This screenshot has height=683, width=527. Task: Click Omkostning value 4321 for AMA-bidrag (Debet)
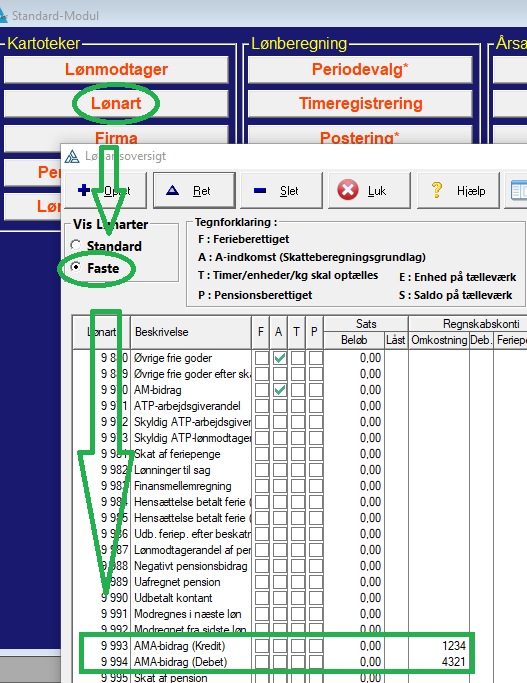pos(453,662)
